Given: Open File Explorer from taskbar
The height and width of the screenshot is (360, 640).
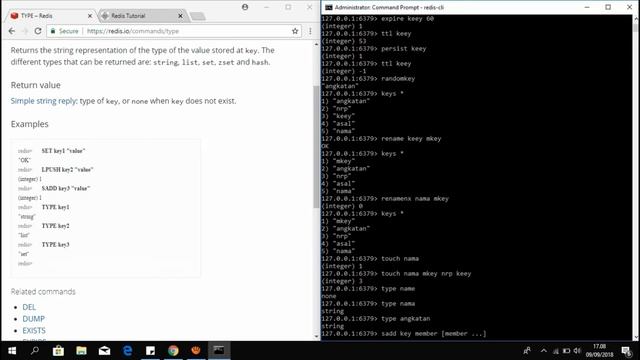Looking at the screenshot, I should pos(81,350).
